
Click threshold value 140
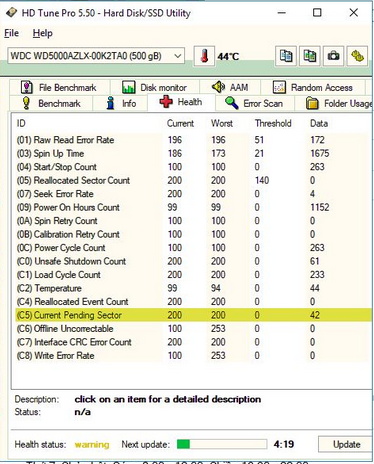pyautogui.click(x=262, y=181)
